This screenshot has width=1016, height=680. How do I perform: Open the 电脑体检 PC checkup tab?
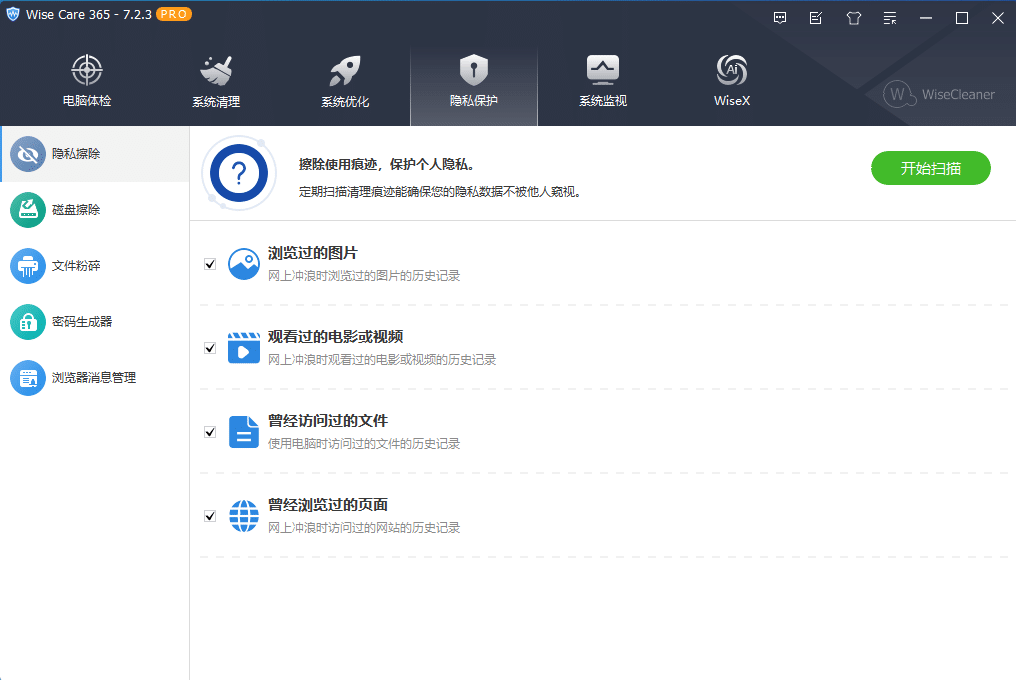[x=87, y=82]
